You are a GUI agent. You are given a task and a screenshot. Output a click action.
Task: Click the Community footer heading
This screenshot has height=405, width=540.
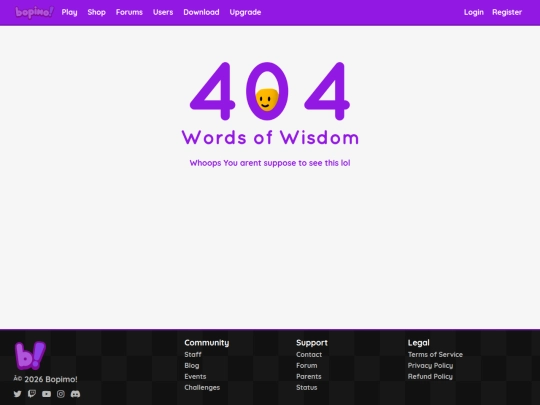[x=207, y=343]
